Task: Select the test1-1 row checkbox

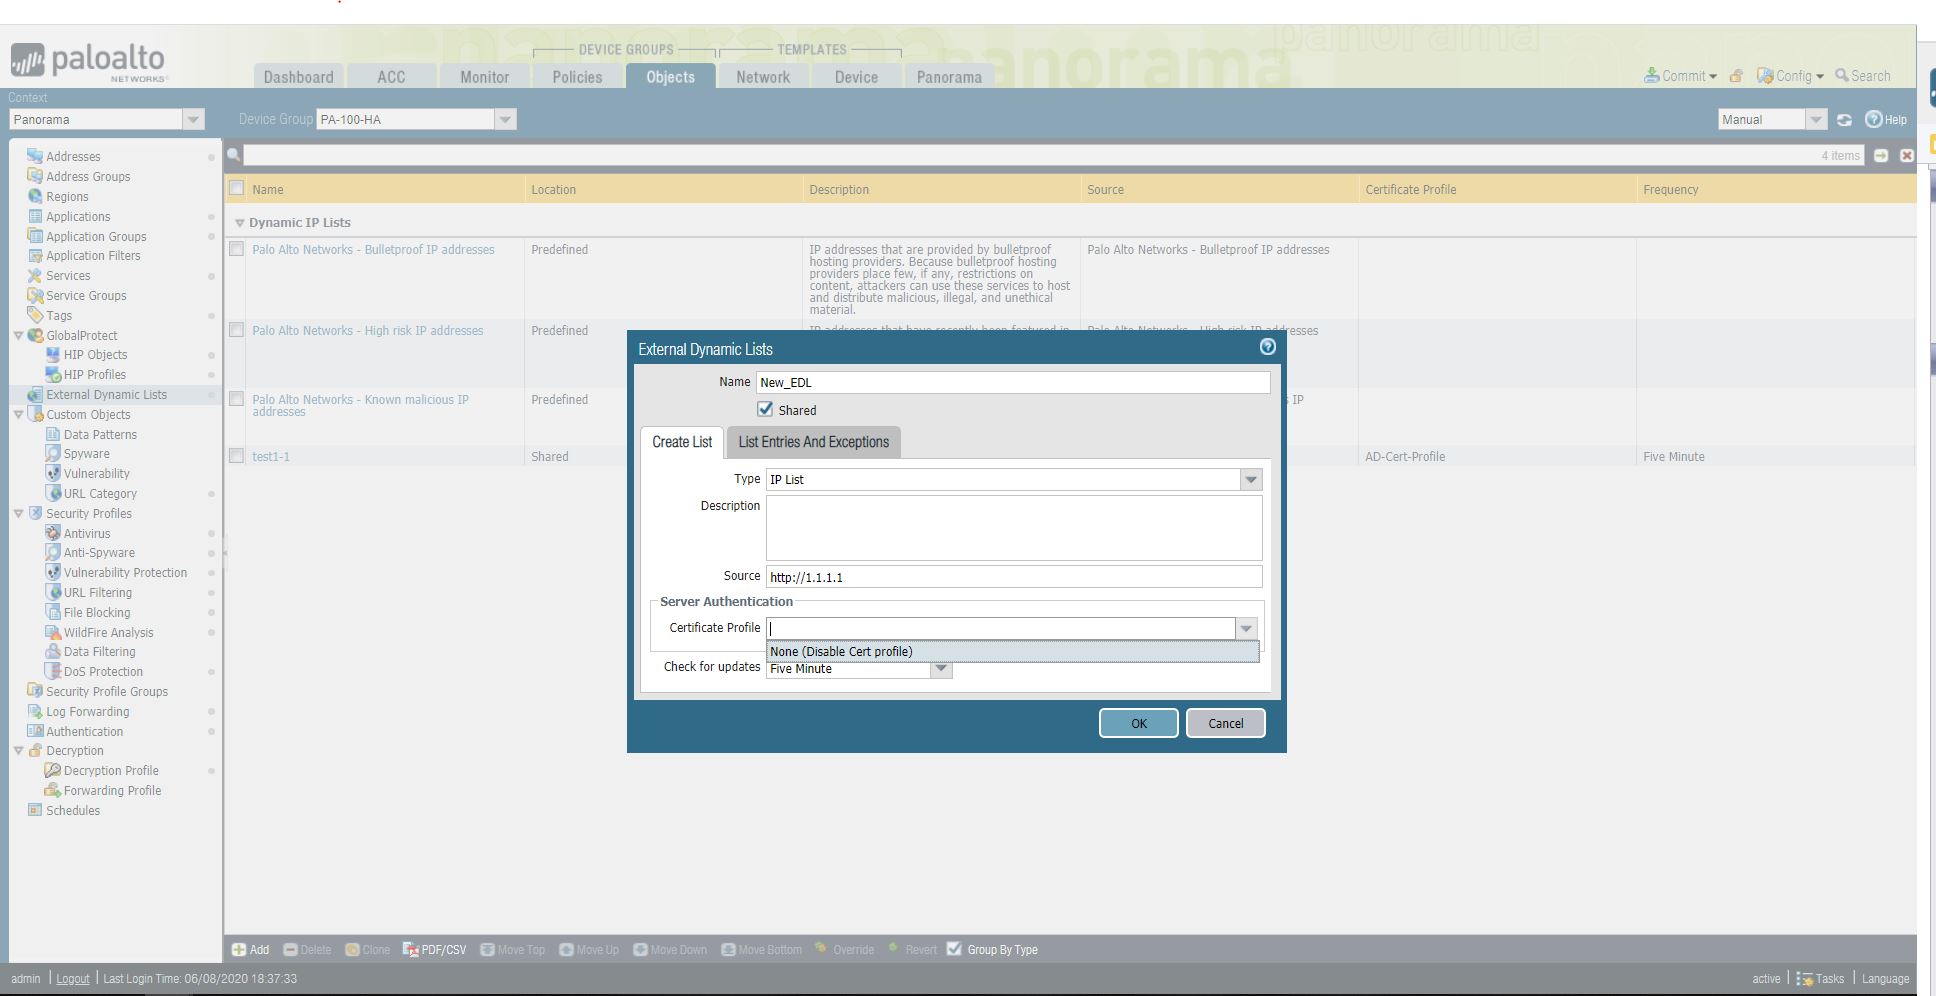Action: pos(237,456)
